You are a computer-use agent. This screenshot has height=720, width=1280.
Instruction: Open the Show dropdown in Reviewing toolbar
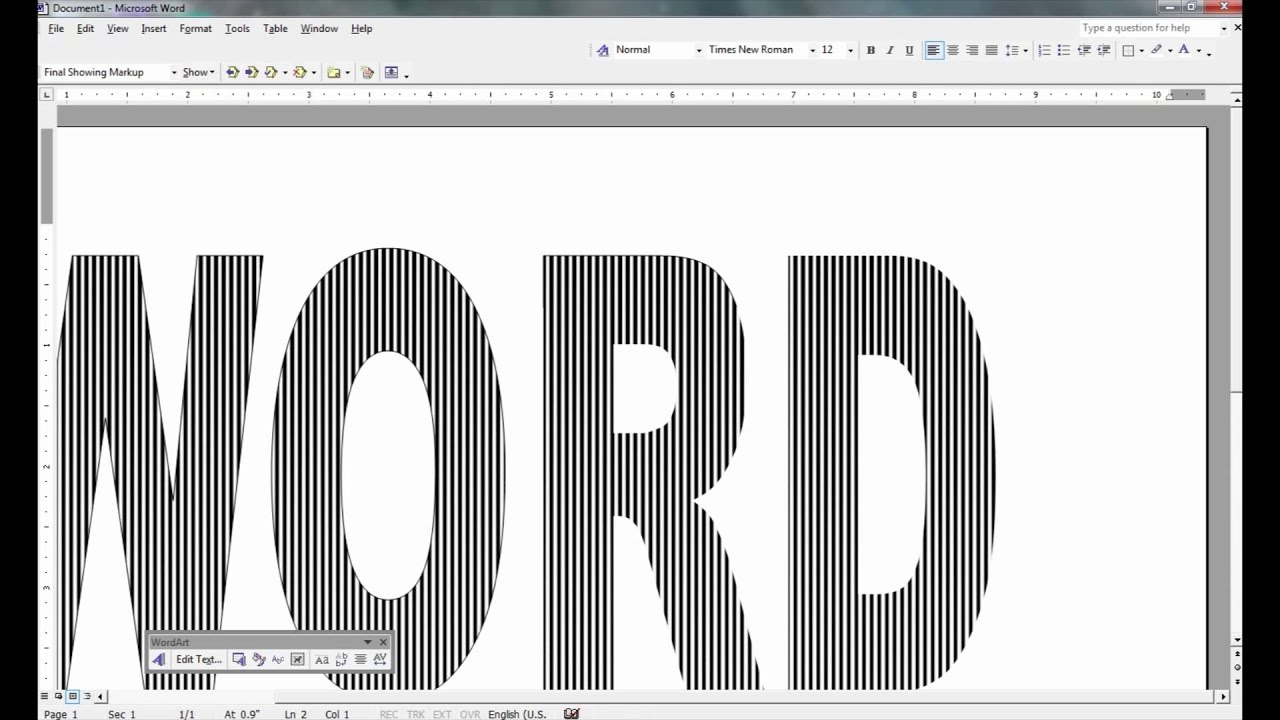[198, 72]
